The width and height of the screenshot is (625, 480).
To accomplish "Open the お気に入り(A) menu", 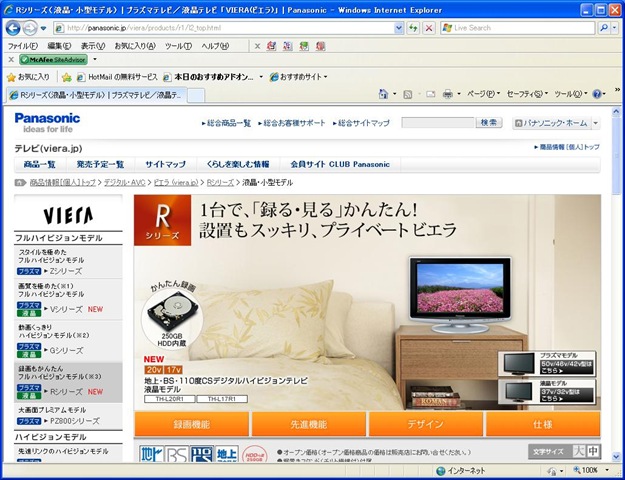I will (135, 46).
